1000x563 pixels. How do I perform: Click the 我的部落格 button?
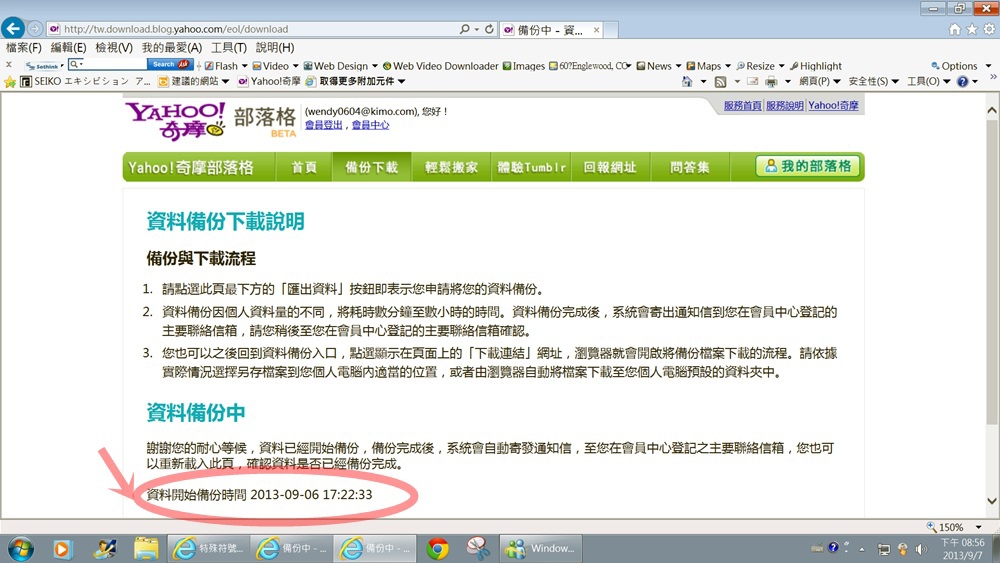(807, 166)
